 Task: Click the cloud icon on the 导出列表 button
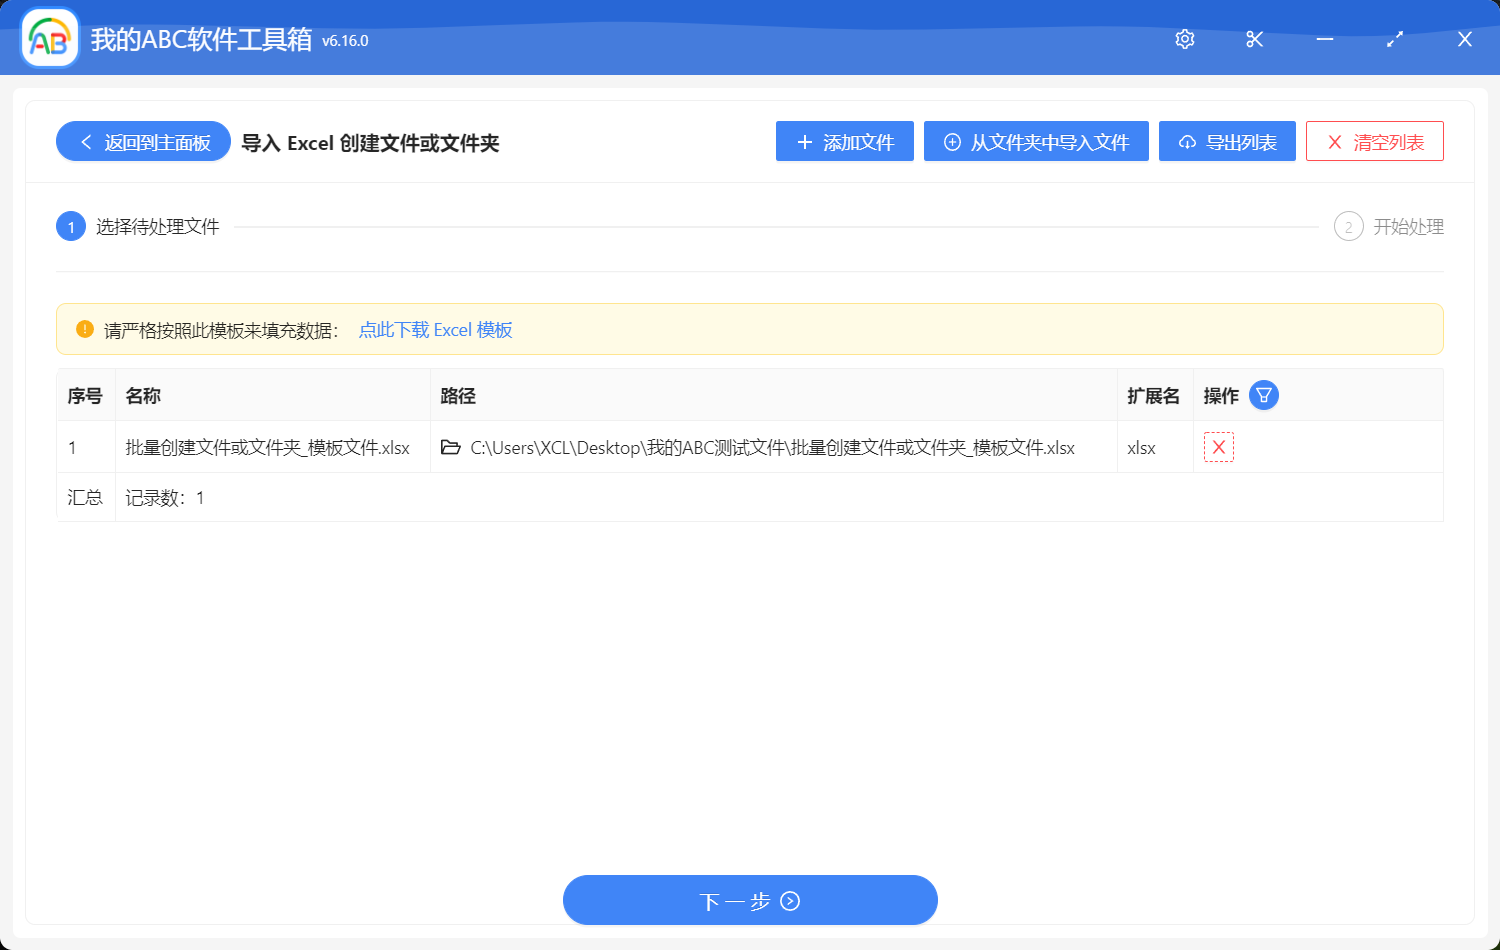coord(1187,141)
